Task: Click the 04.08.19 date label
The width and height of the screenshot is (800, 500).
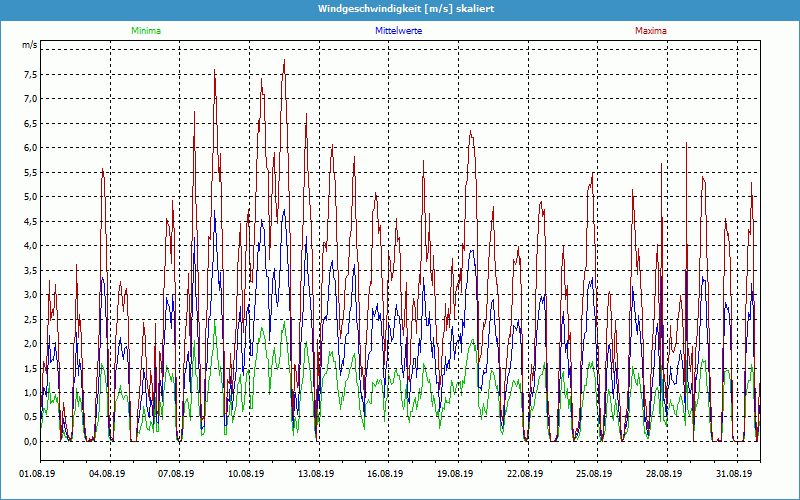Action: click(x=106, y=475)
